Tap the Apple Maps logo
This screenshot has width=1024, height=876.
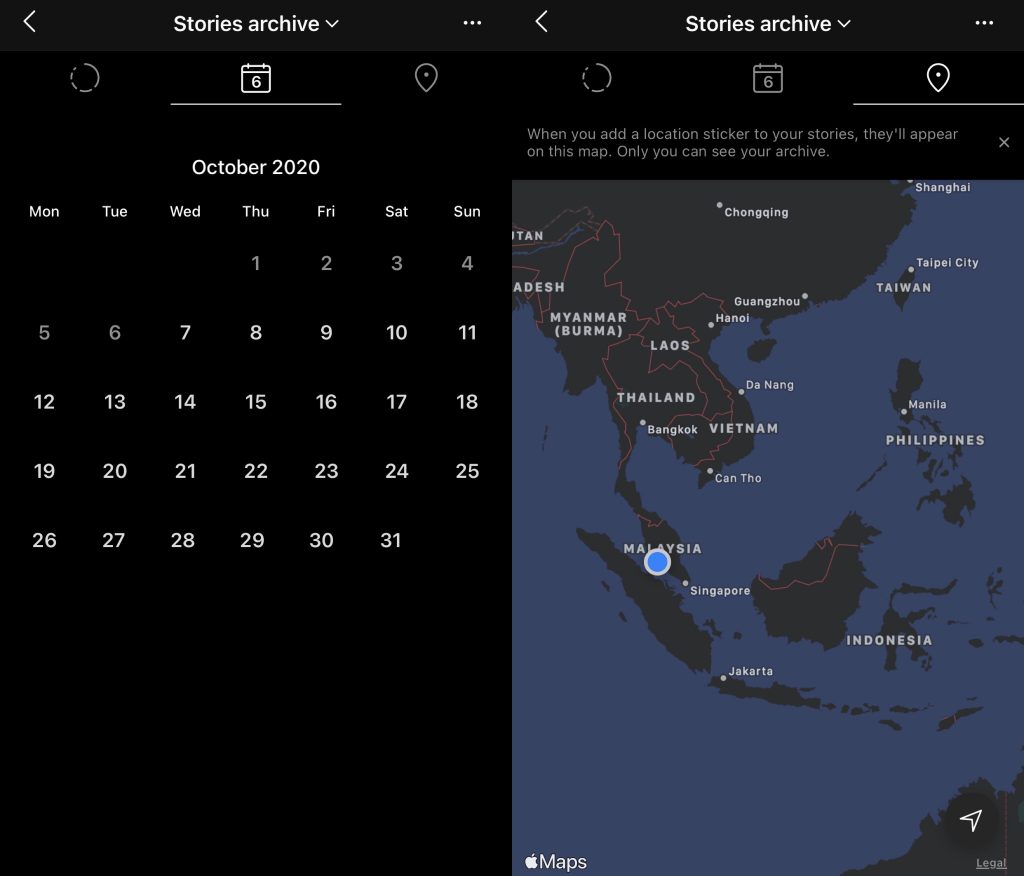click(556, 861)
